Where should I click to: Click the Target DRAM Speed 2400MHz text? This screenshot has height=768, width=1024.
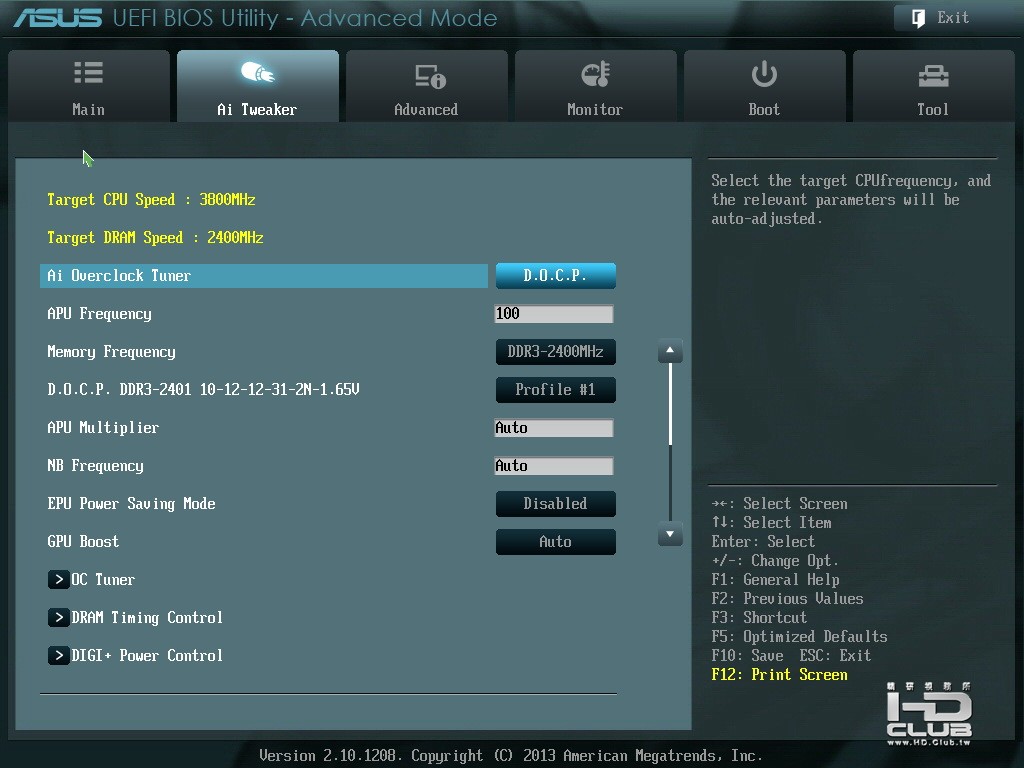[x=155, y=238]
